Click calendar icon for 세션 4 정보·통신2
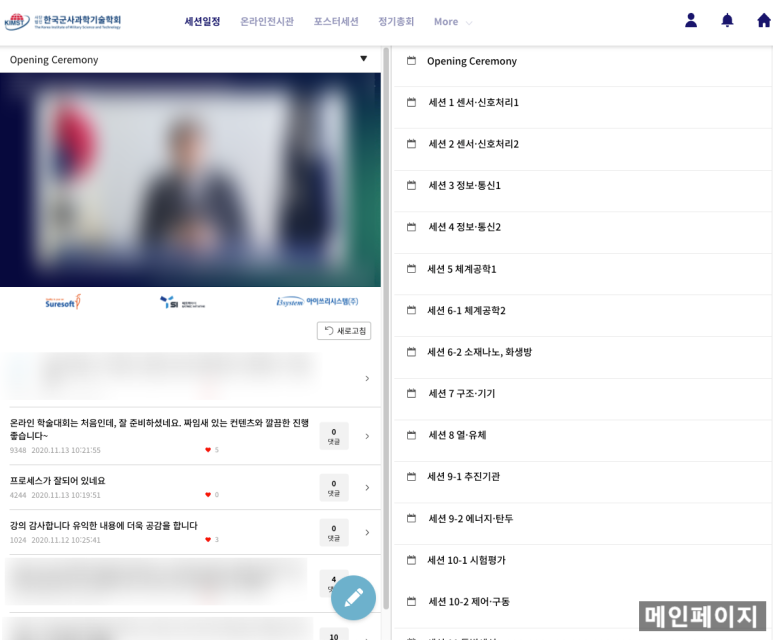This screenshot has width=773, height=640. pyautogui.click(x=411, y=227)
